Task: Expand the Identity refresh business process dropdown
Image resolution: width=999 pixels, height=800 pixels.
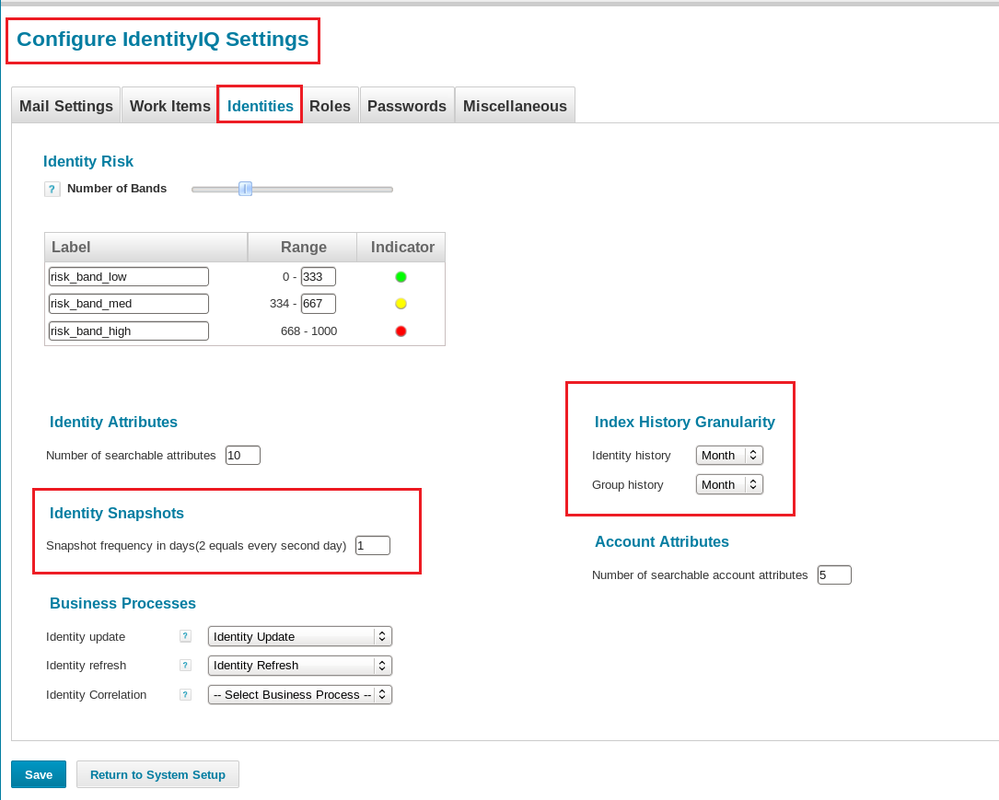Action: click(299, 665)
